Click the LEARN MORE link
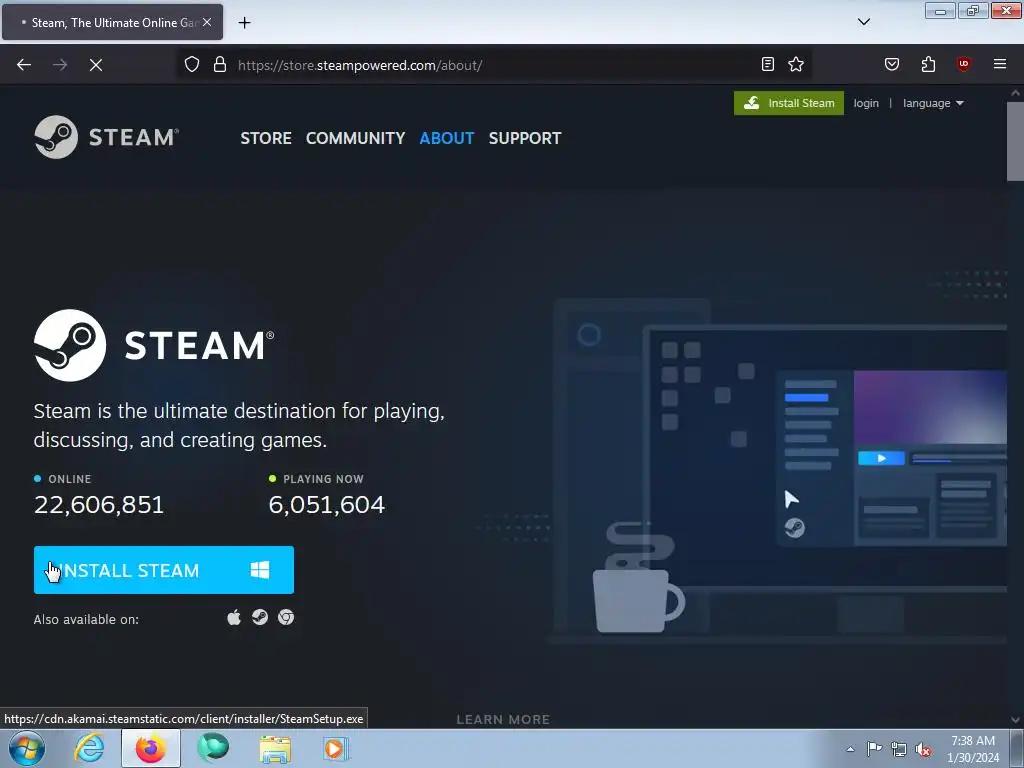The height and width of the screenshot is (768, 1024). pos(503,719)
